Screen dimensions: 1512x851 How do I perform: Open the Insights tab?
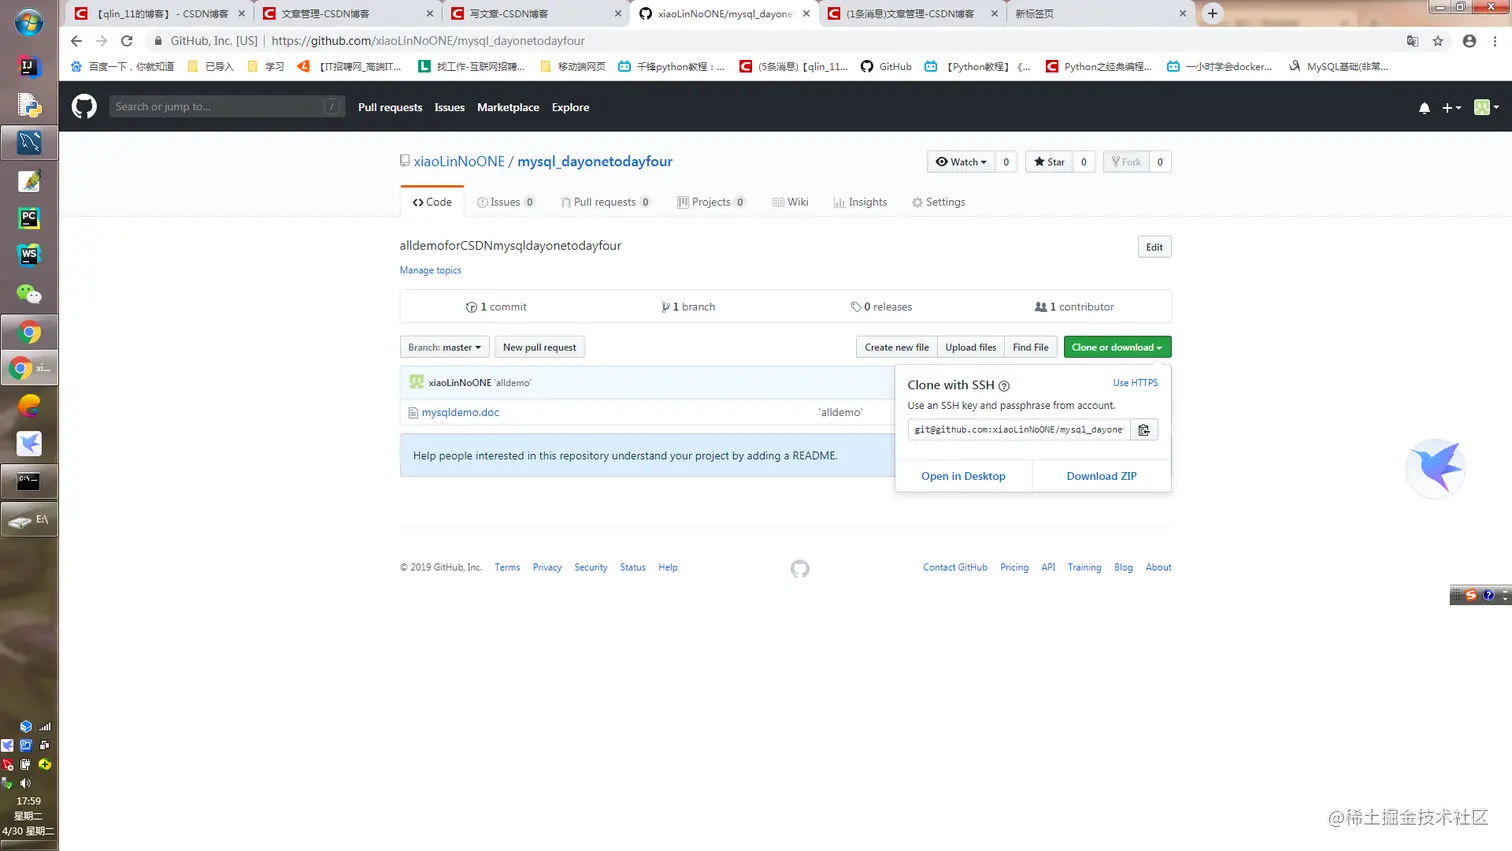tap(860, 202)
